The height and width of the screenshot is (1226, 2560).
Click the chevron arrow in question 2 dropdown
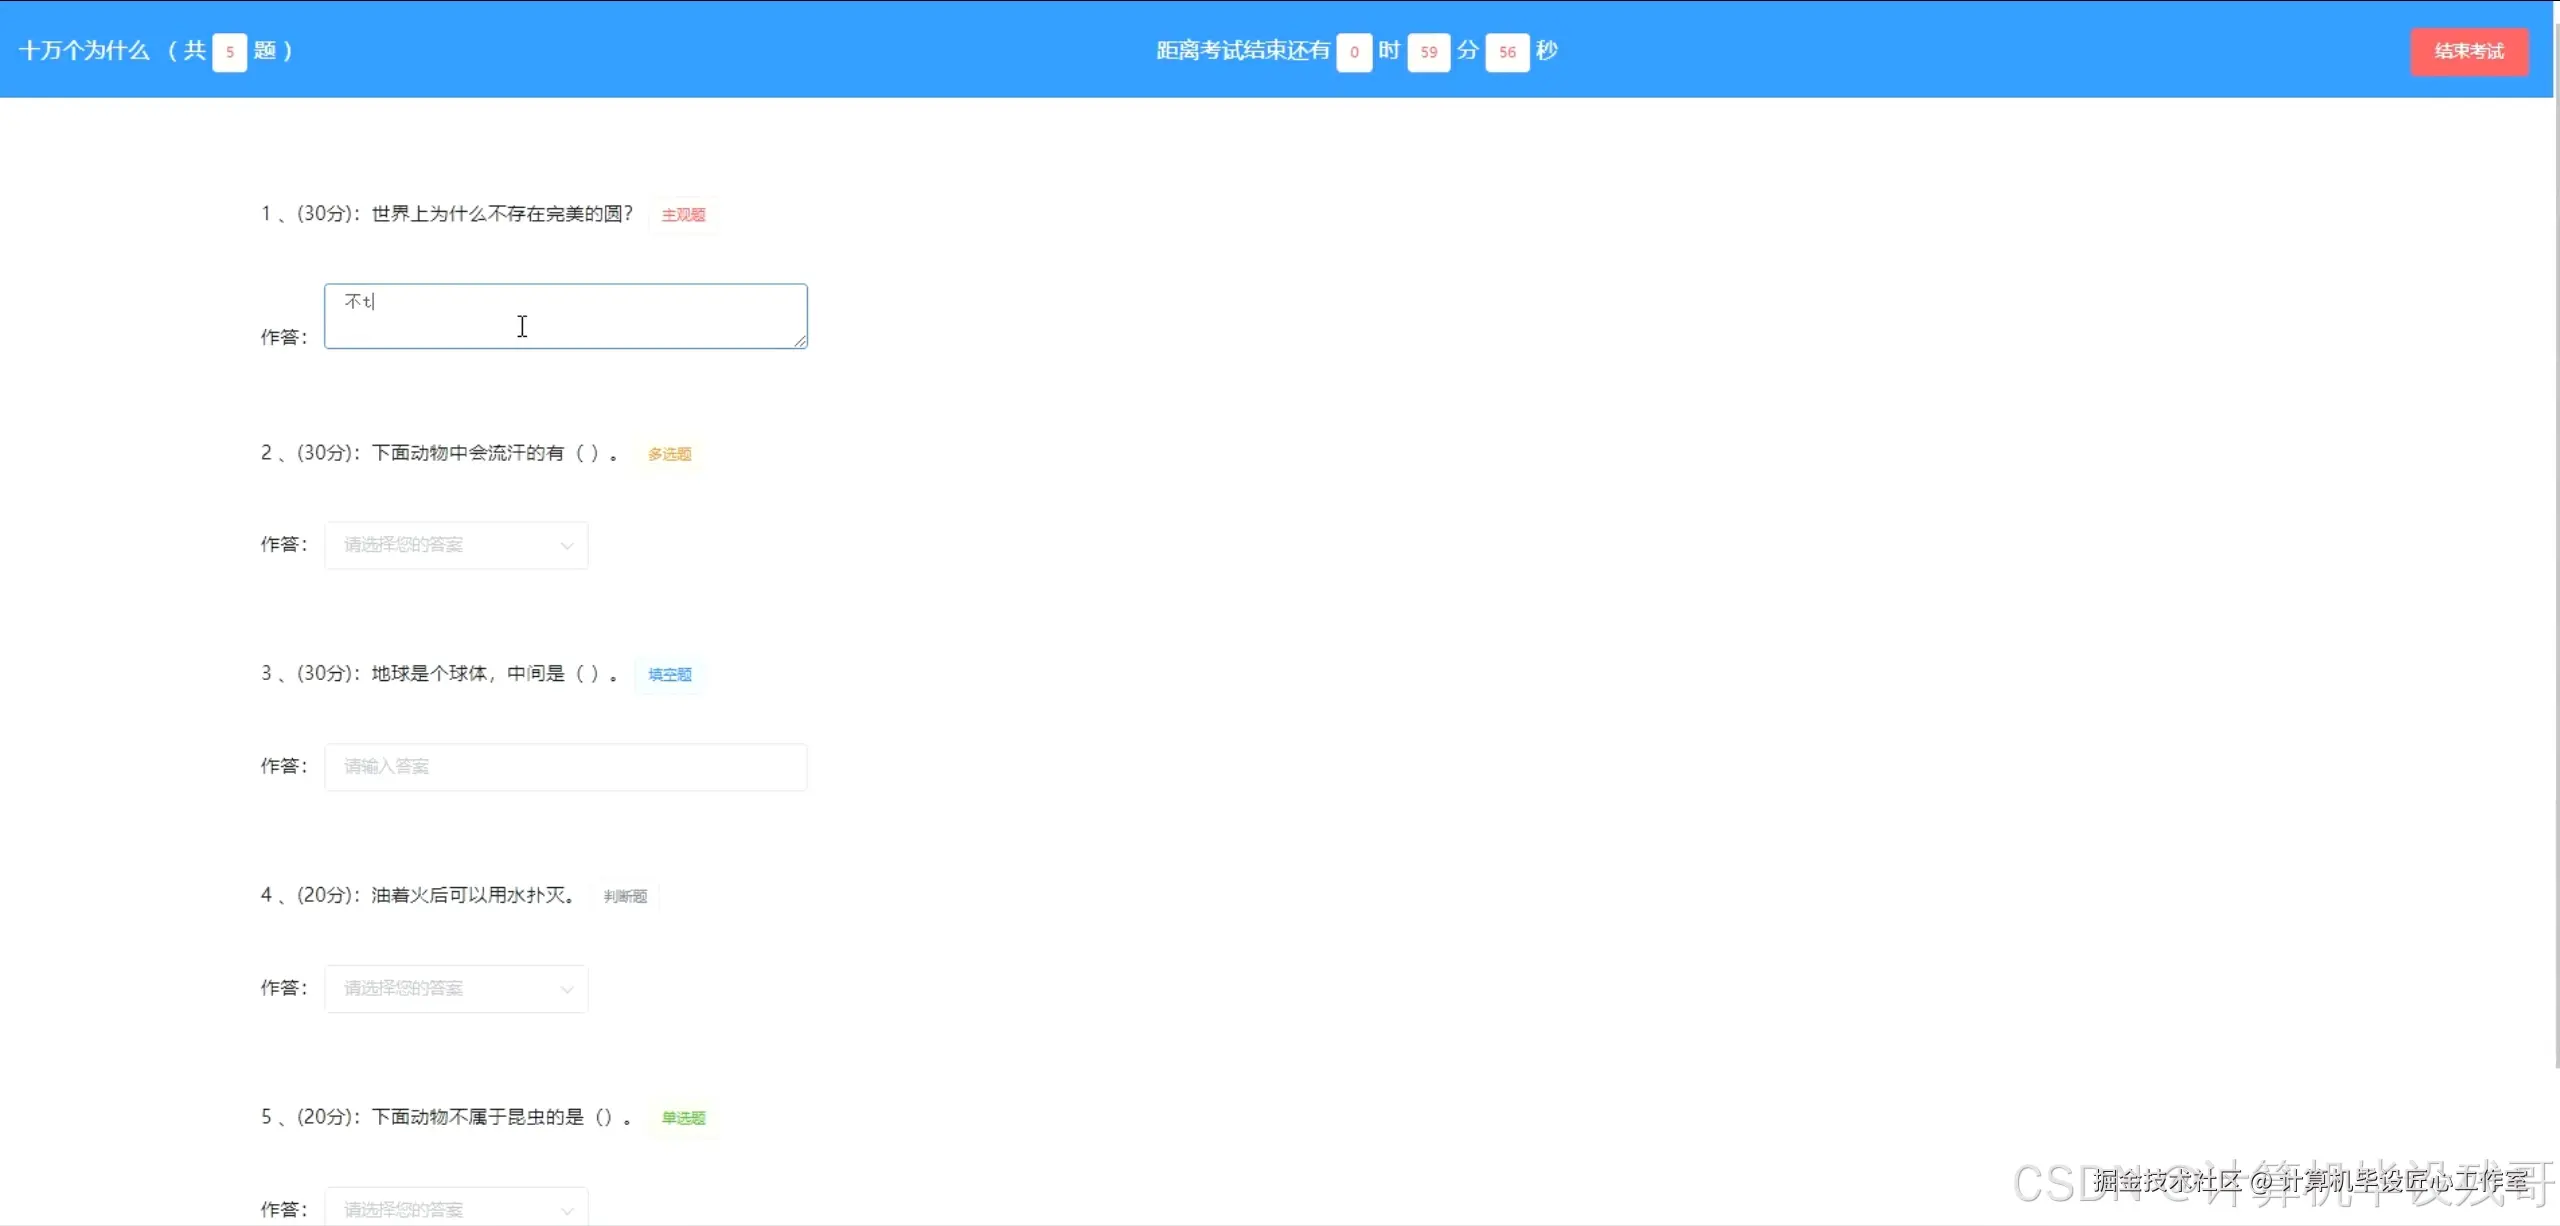point(567,546)
